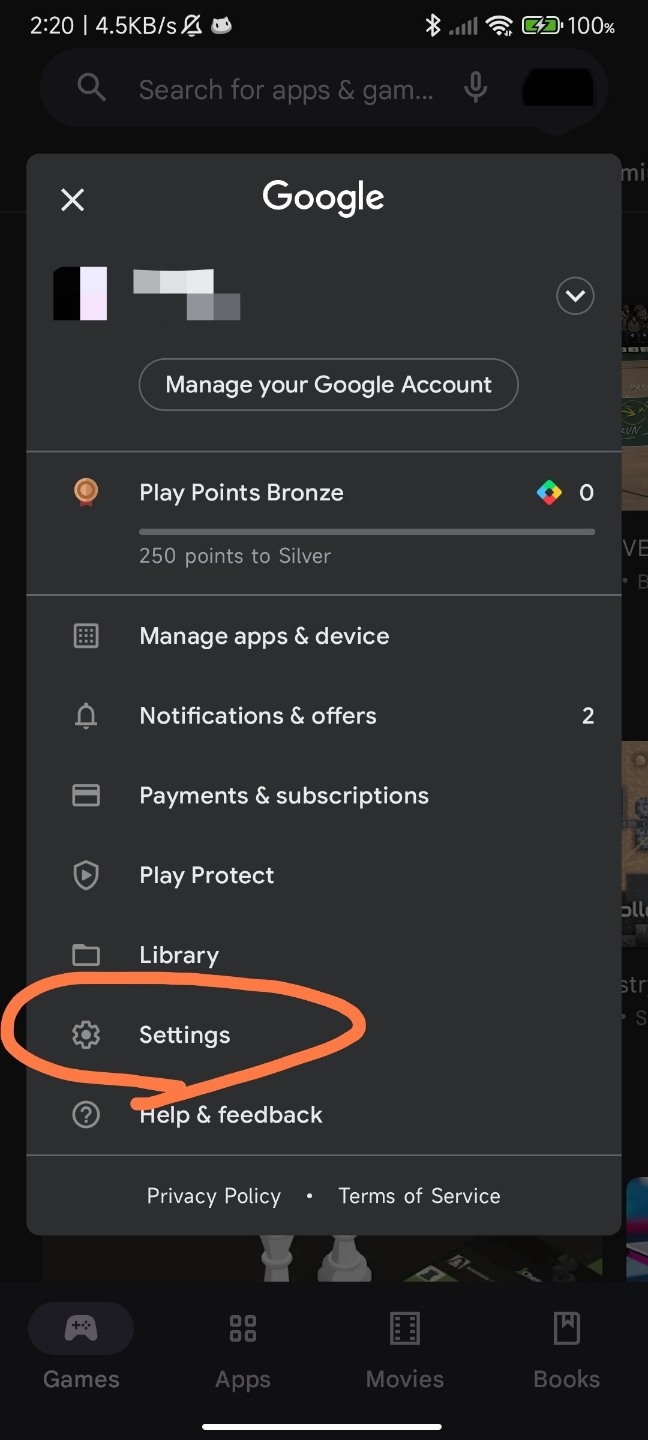The width and height of the screenshot is (648, 1440).
Task: Switch to the Books tab
Action: (567, 1351)
